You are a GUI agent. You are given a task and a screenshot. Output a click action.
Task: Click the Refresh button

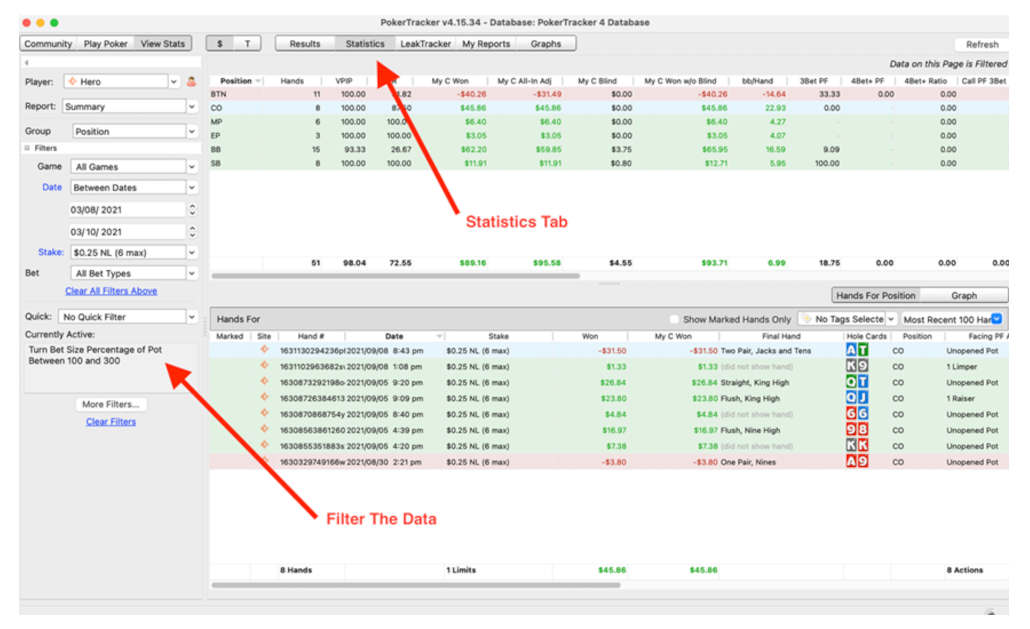point(981,45)
